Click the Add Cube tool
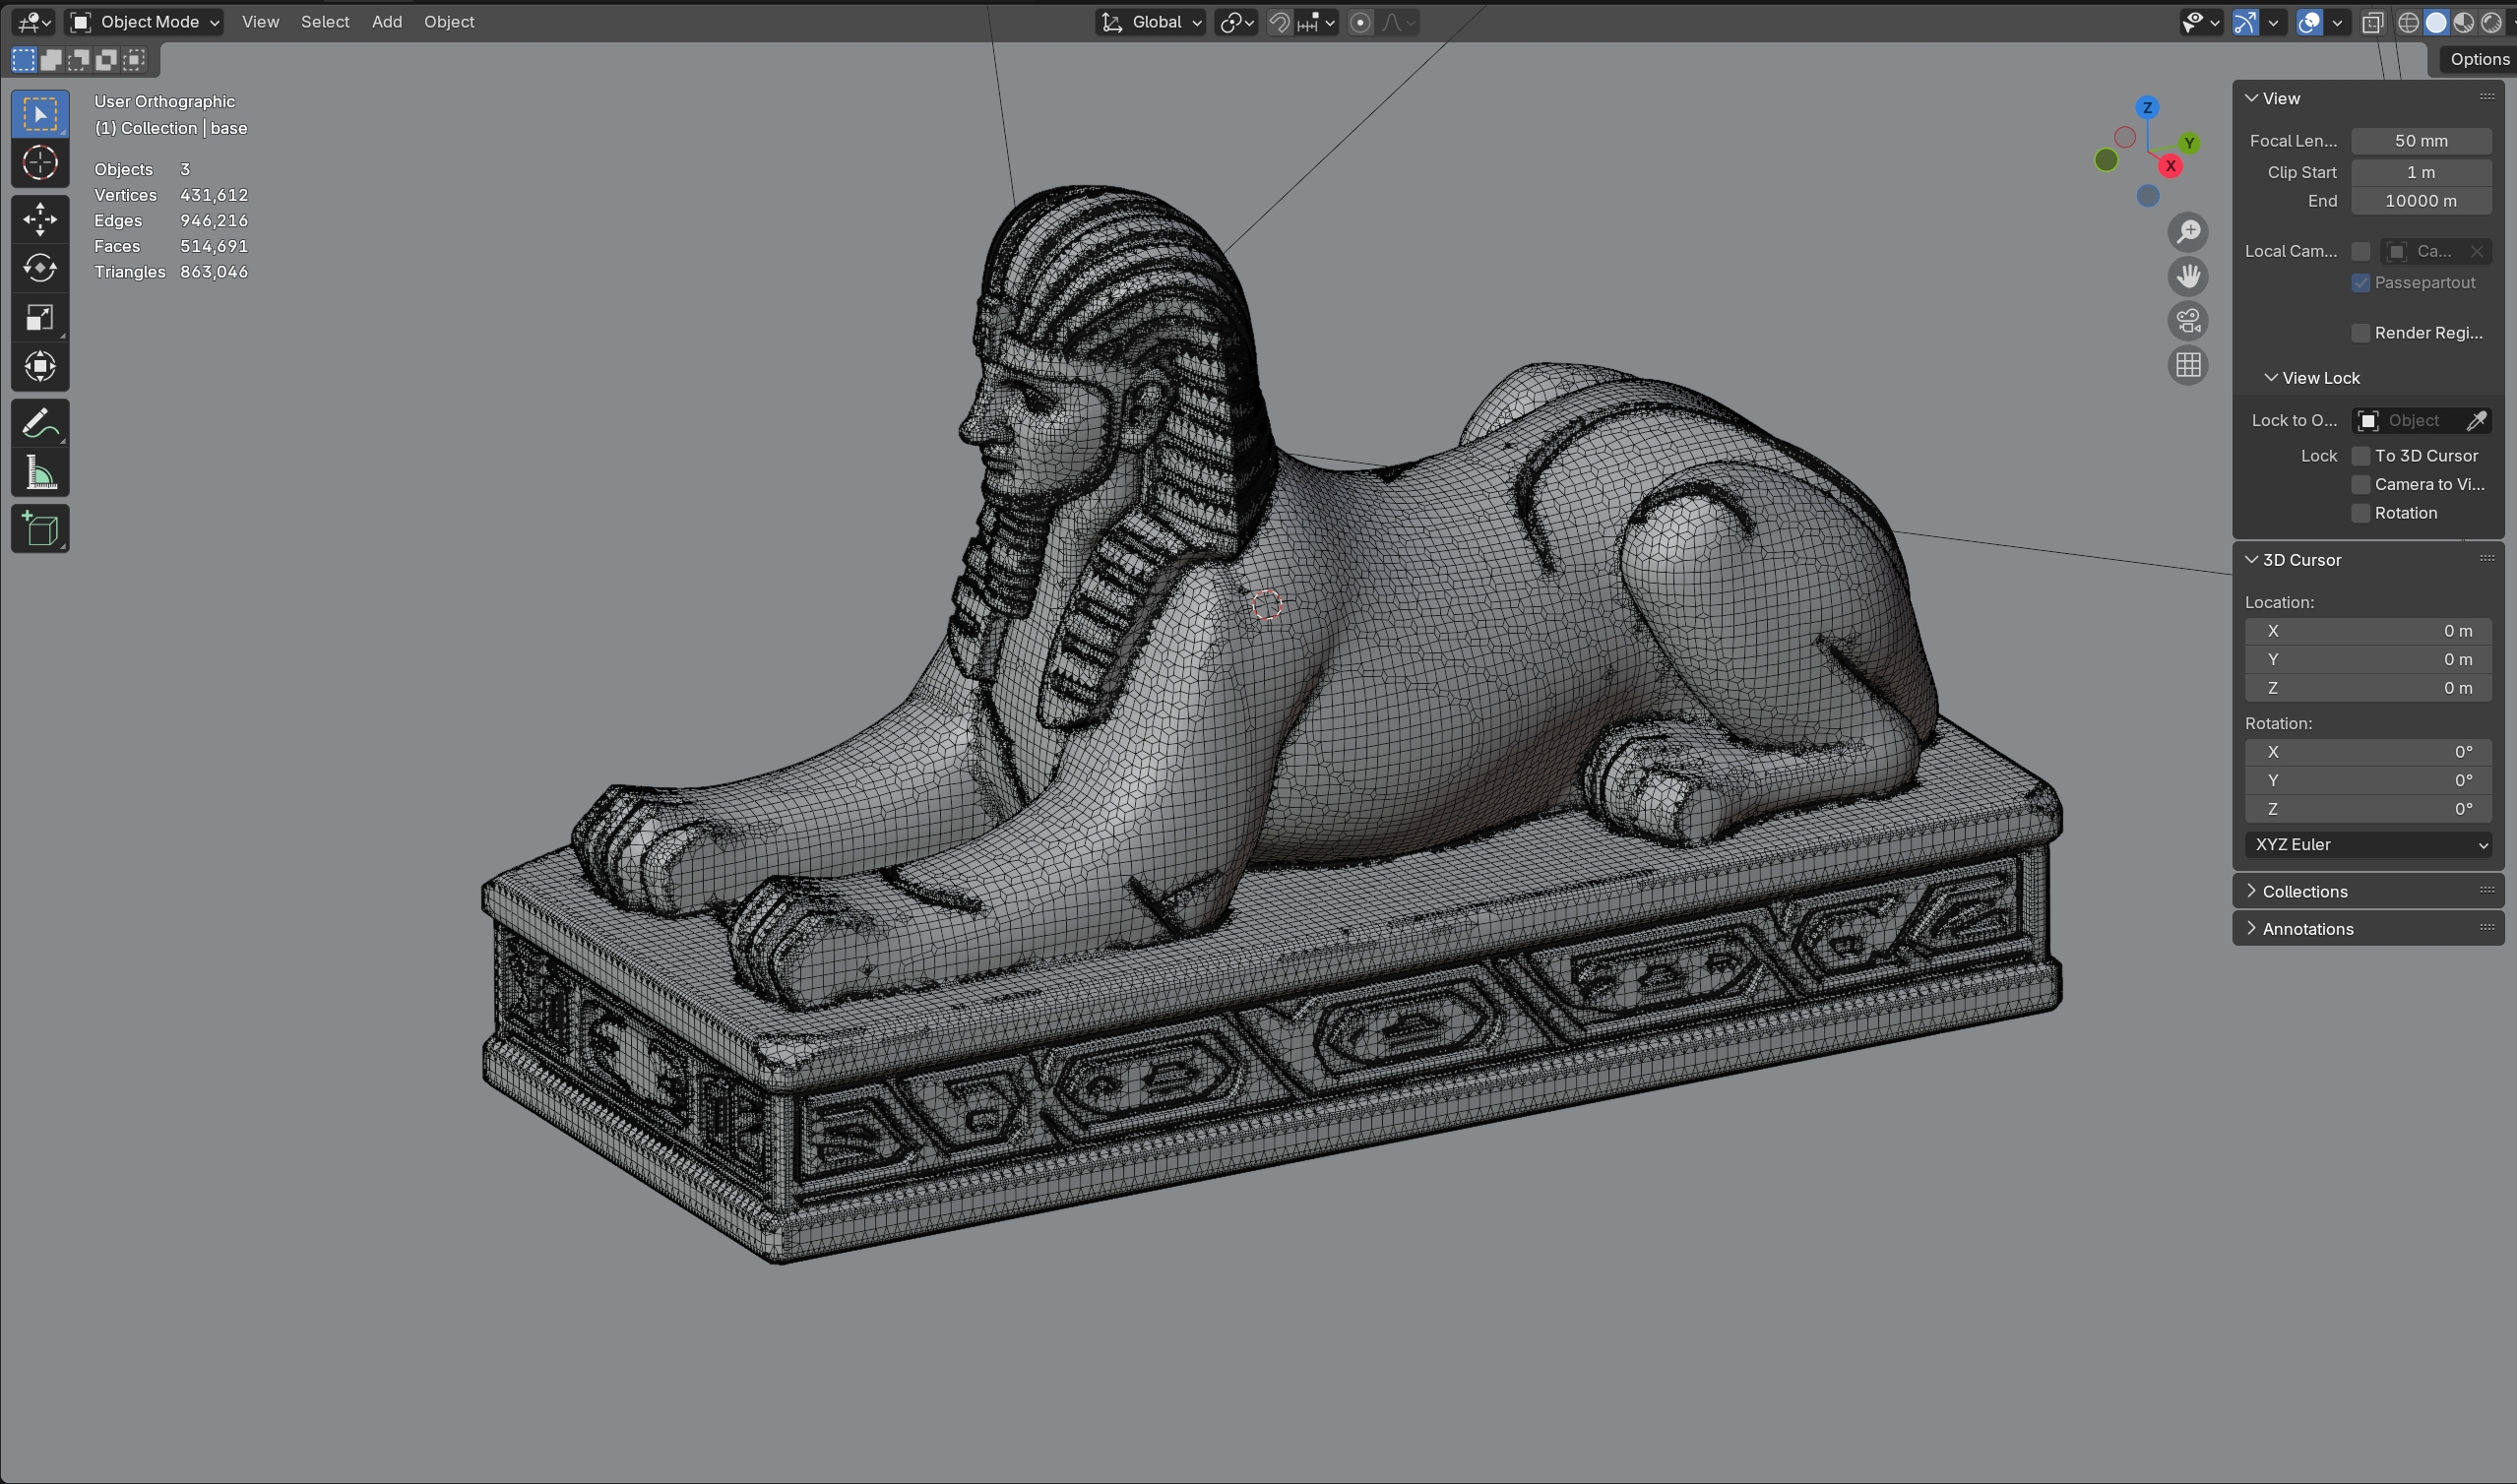Viewport: 2517px width, 1484px height. (40, 529)
